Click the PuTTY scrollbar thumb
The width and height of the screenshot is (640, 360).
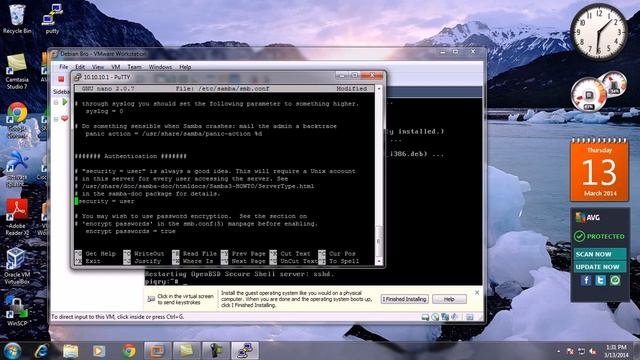click(x=379, y=241)
